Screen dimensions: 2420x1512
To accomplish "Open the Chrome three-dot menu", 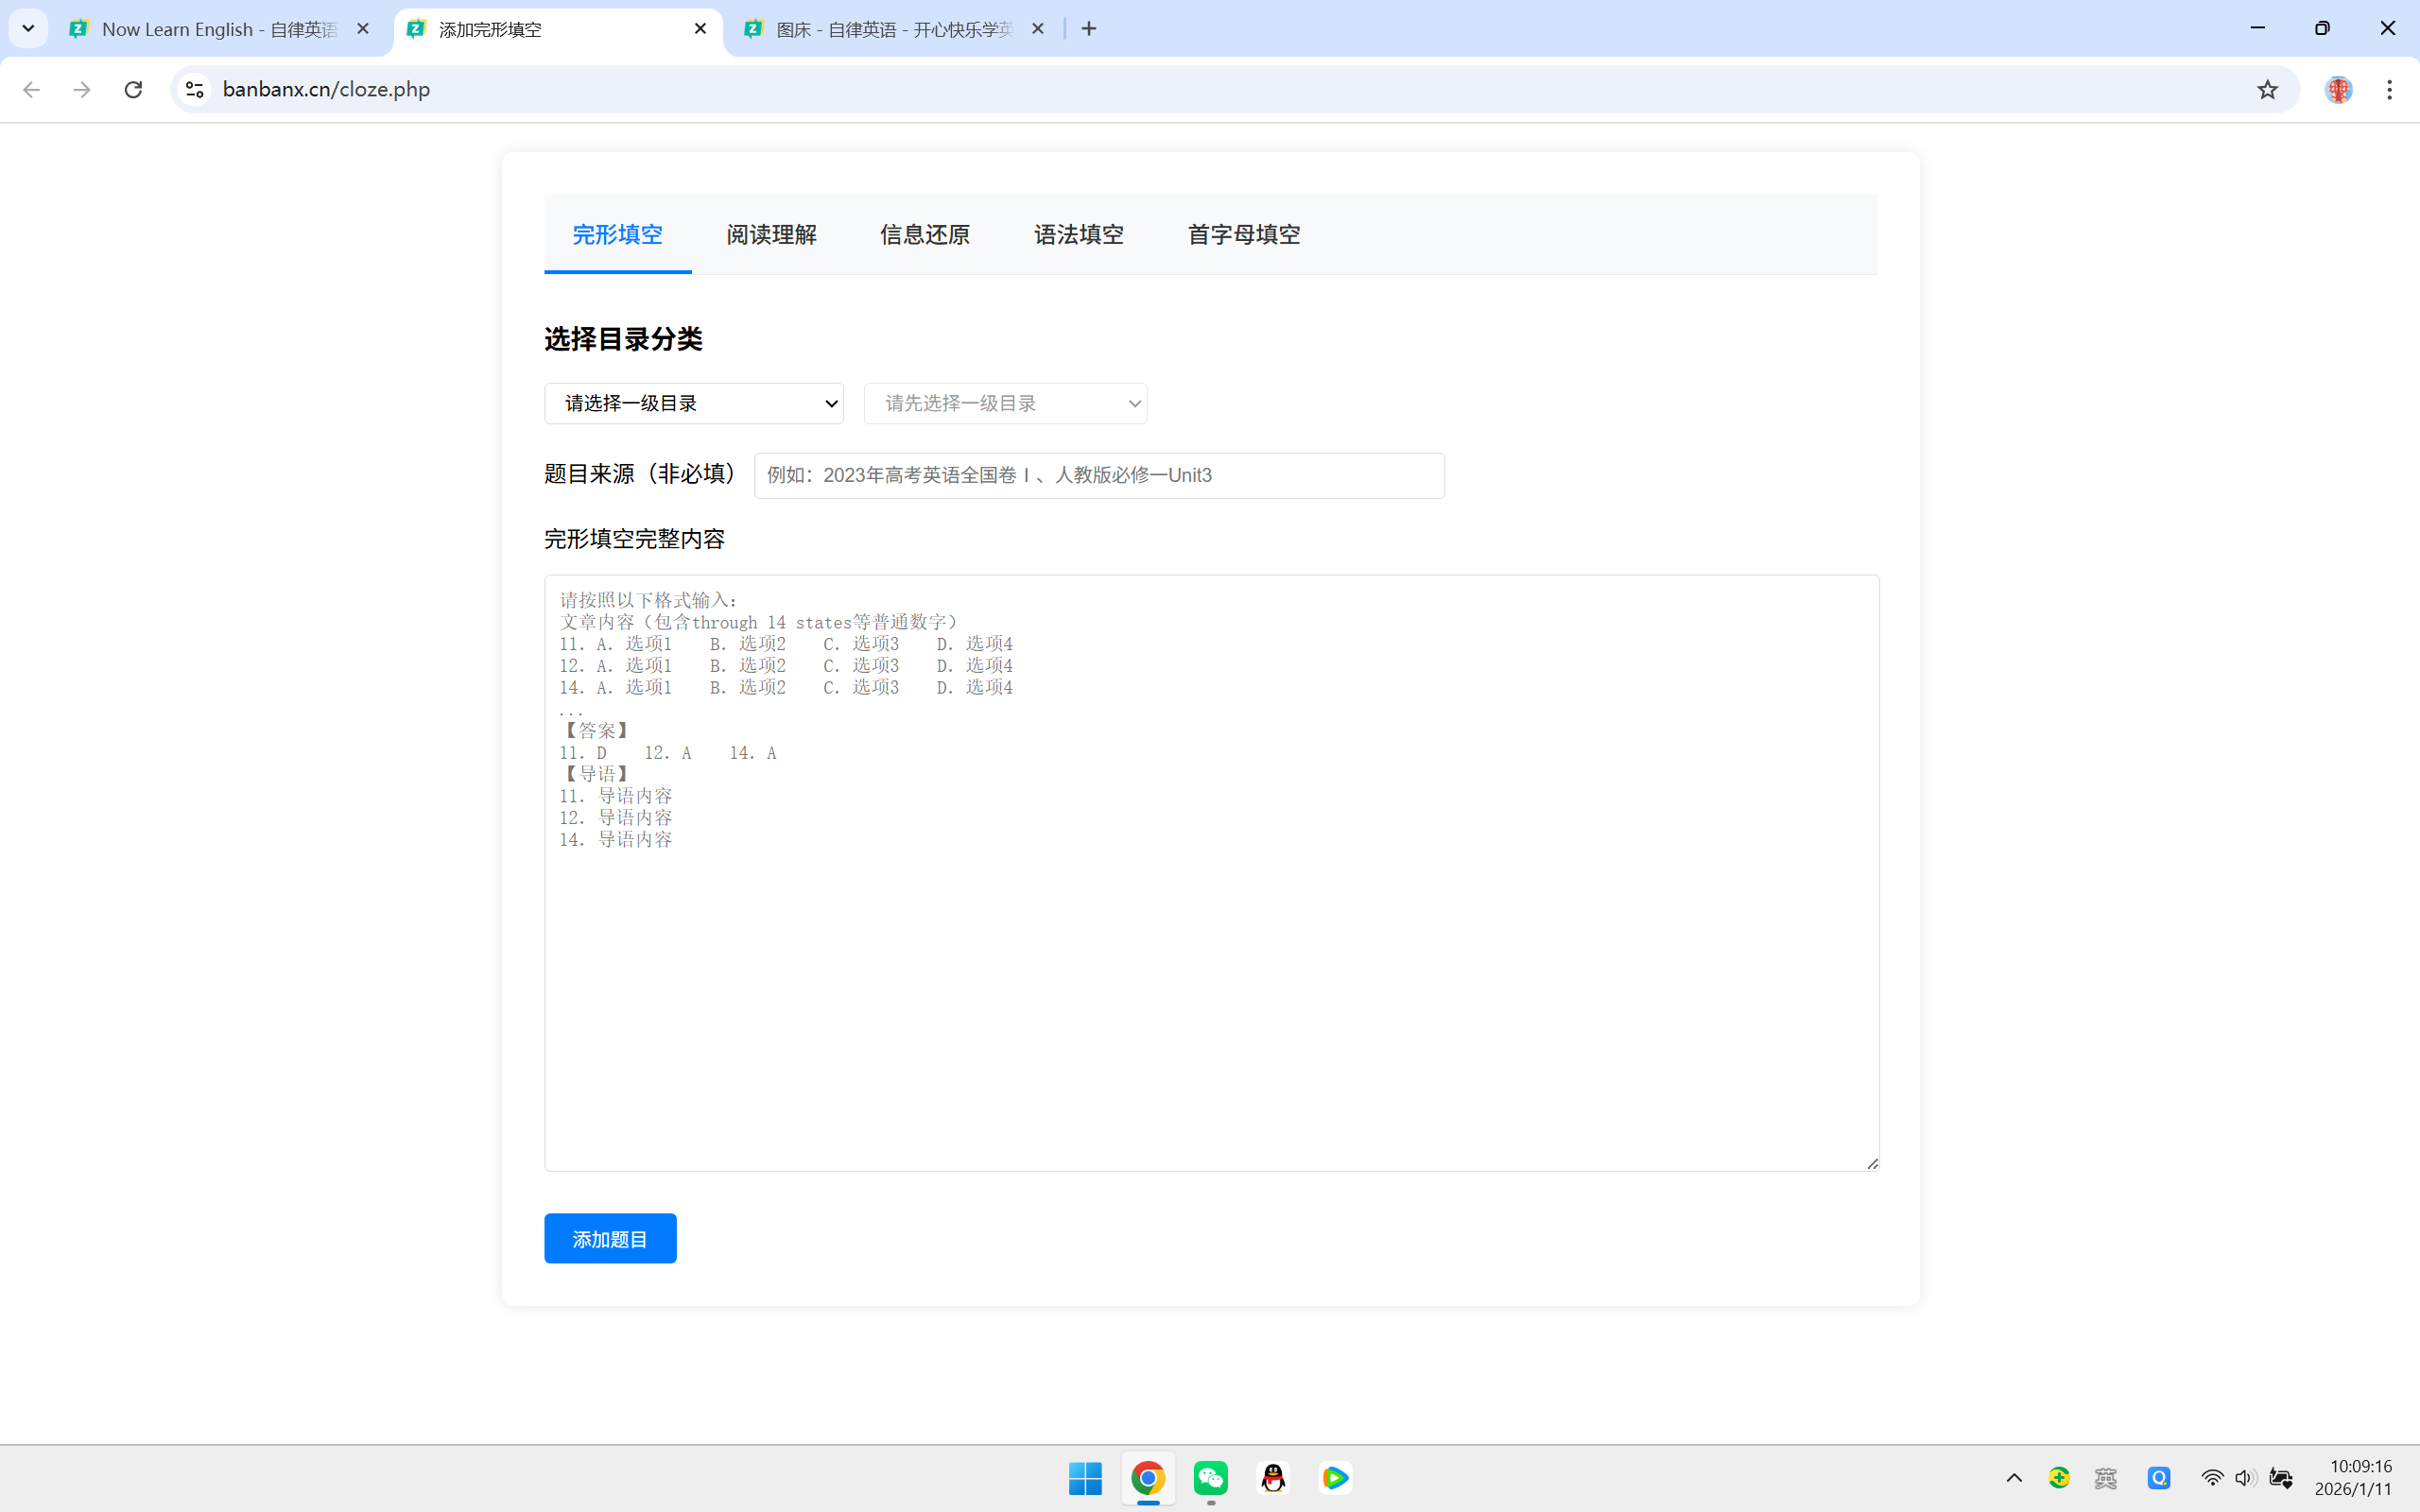I will [2389, 90].
